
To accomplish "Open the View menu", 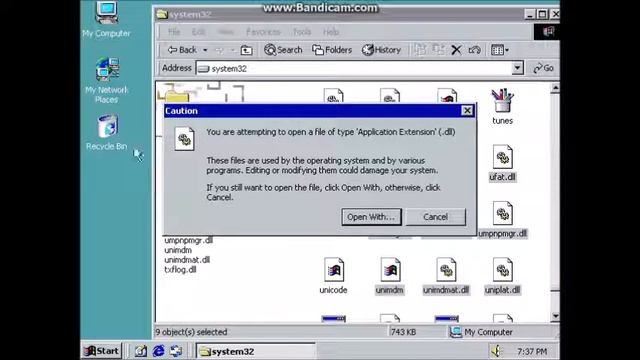I will pos(226,32).
